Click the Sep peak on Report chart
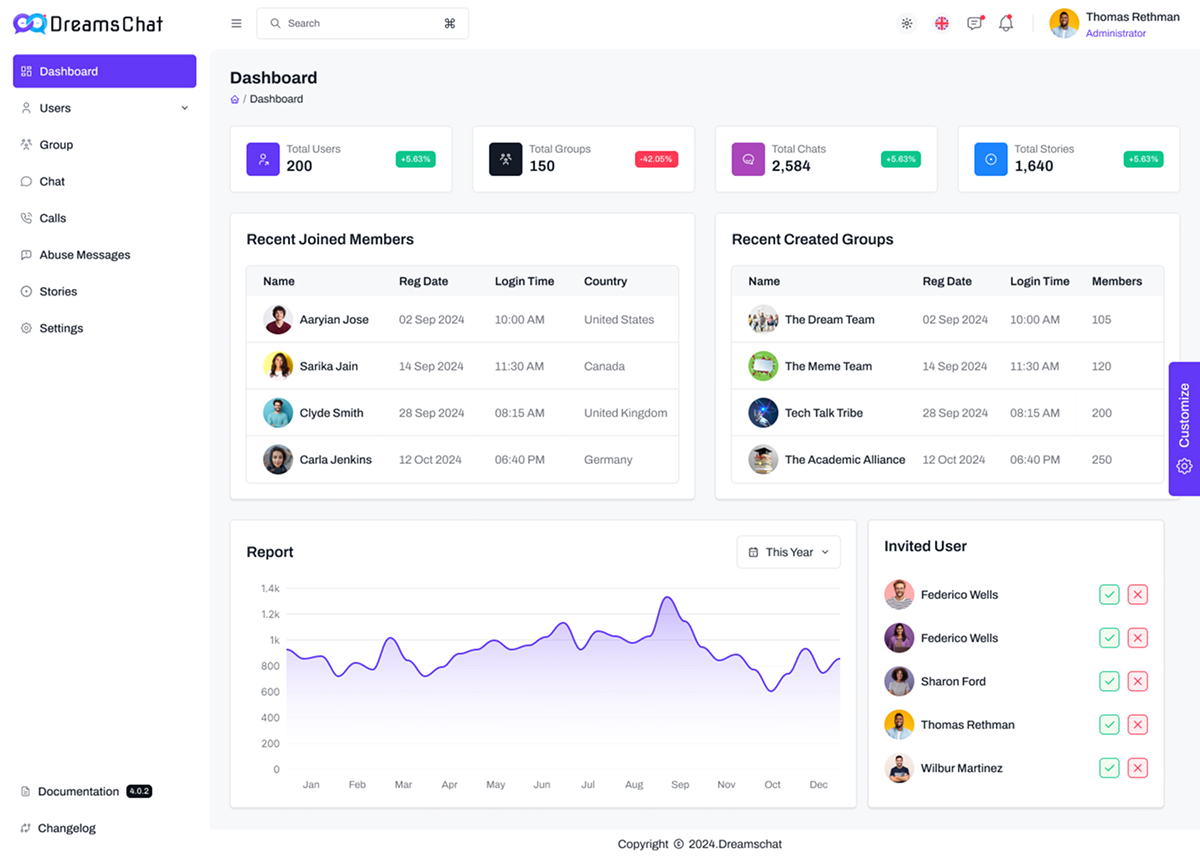Viewport: 1200px width, 858px height. click(x=666, y=599)
